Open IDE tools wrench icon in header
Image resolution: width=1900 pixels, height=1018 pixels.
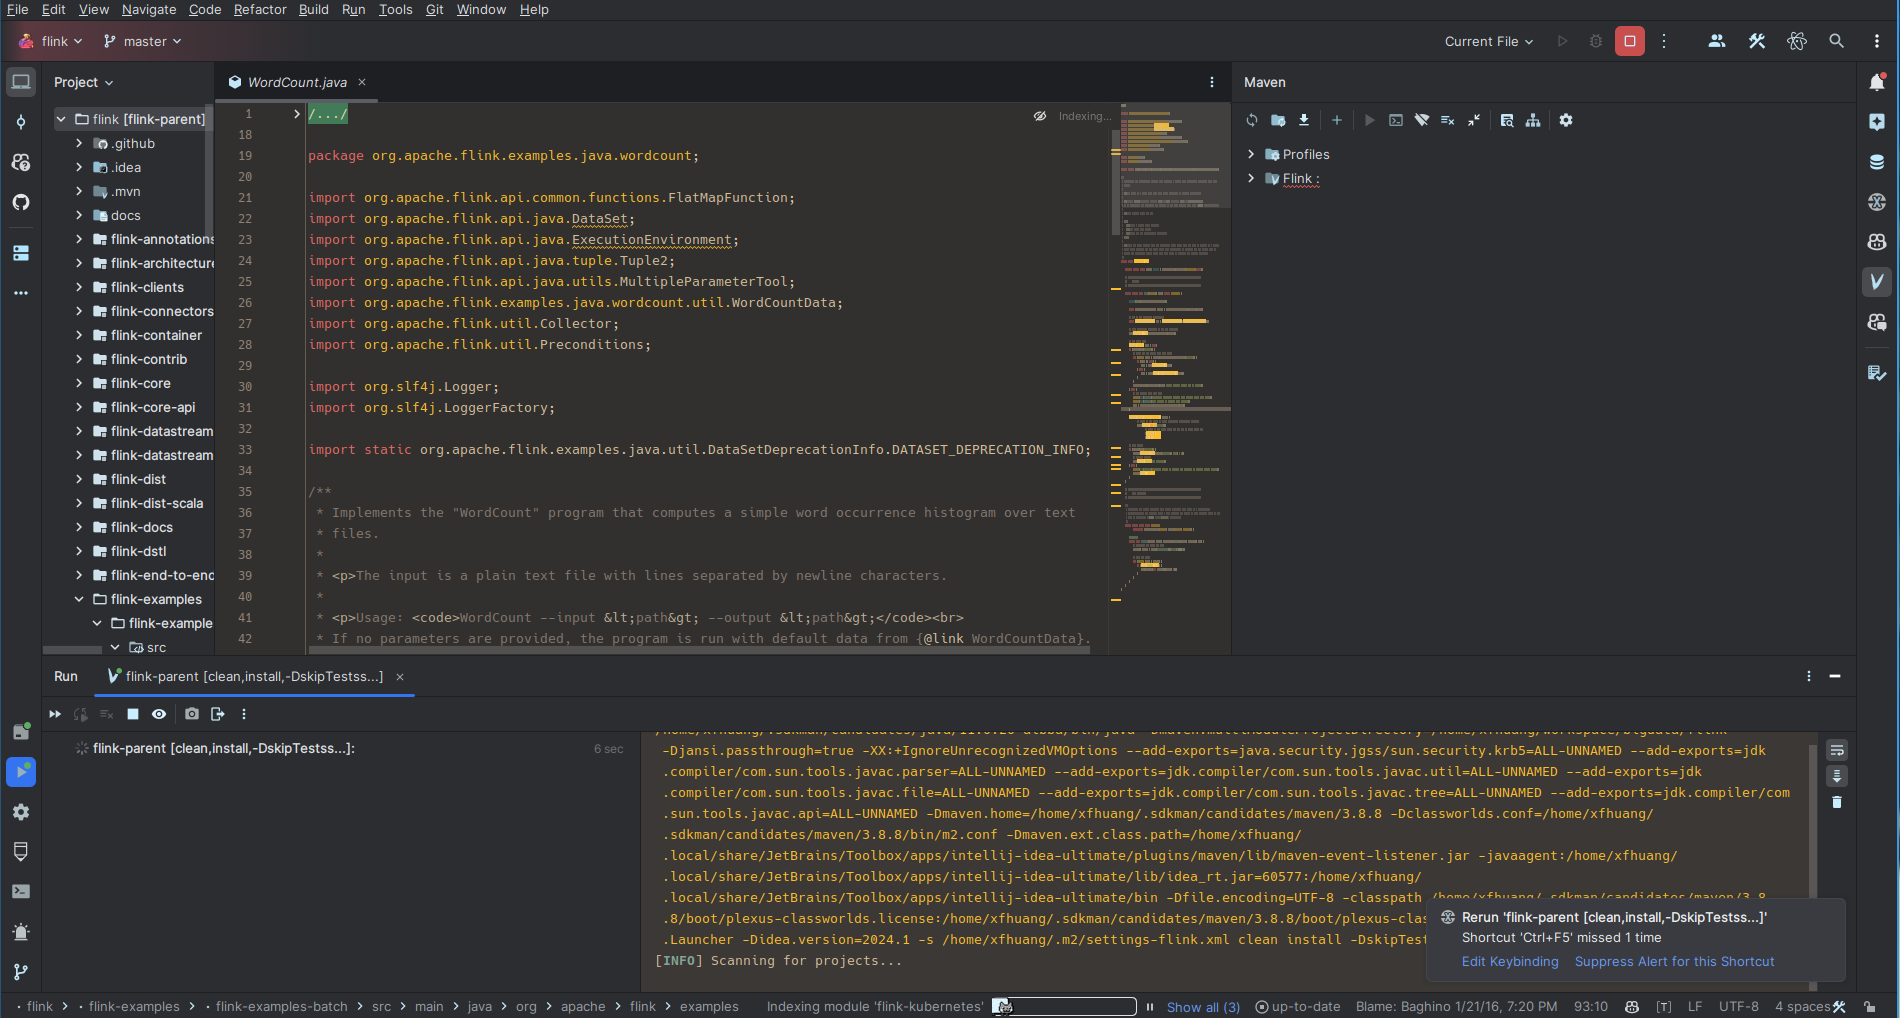(x=1757, y=41)
